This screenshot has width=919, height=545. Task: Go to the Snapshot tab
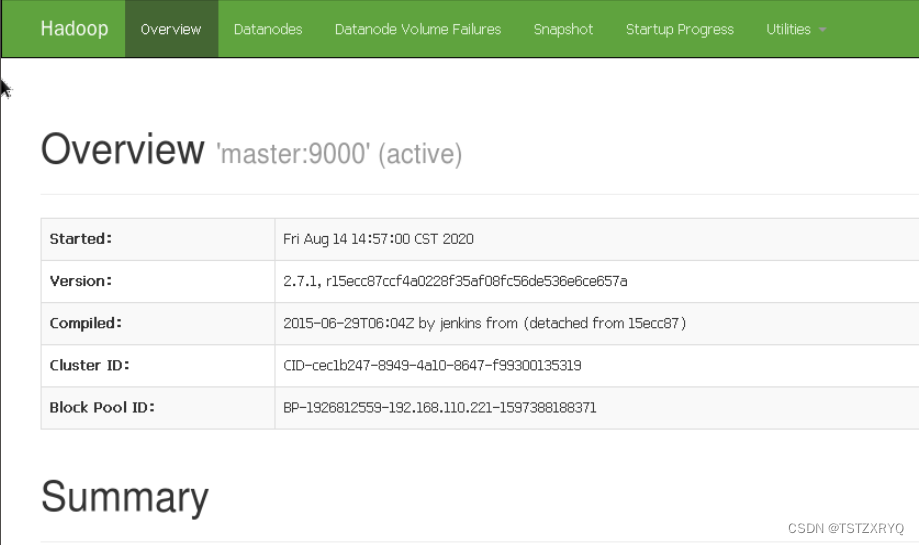point(563,29)
